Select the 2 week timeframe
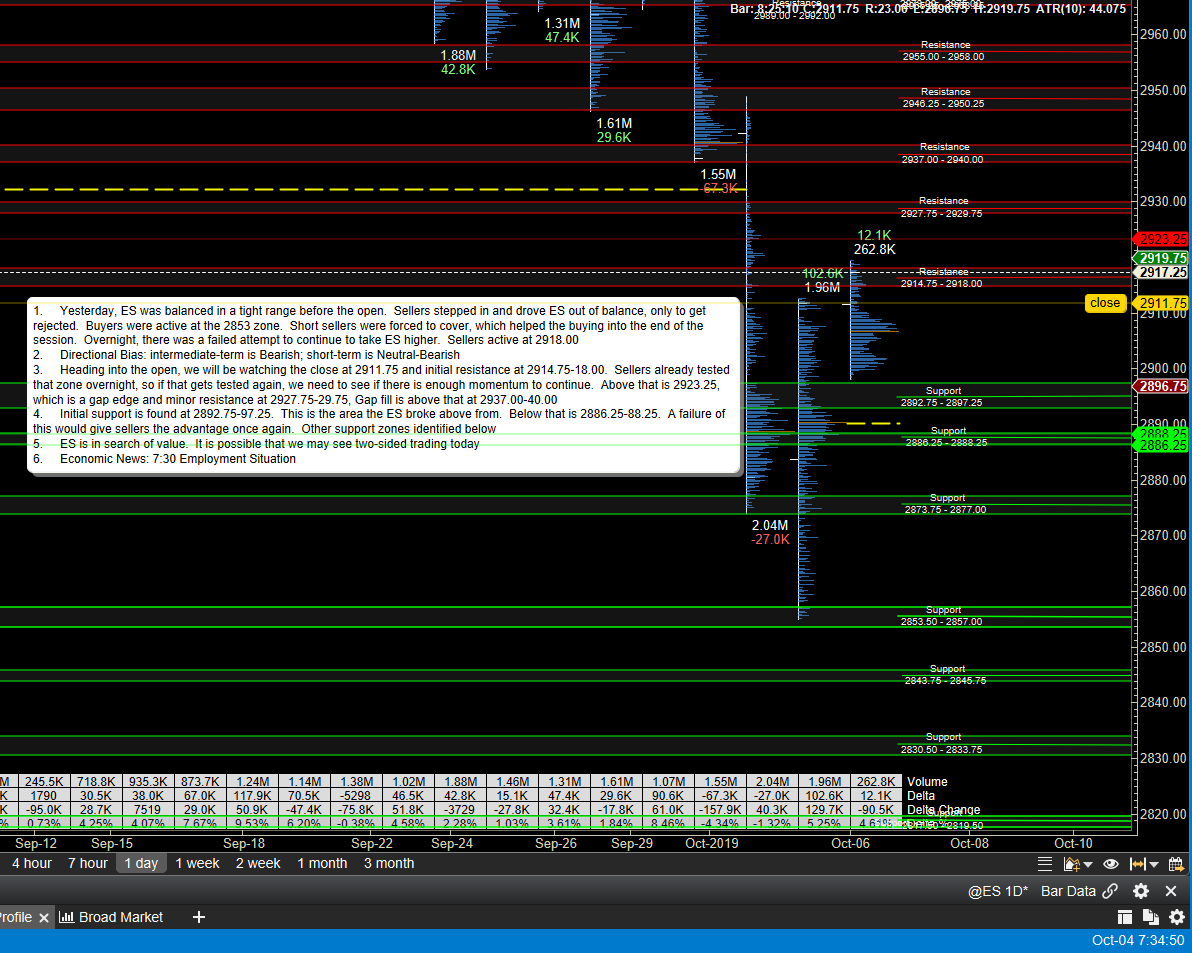The image size is (1192, 953). [x=258, y=863]
